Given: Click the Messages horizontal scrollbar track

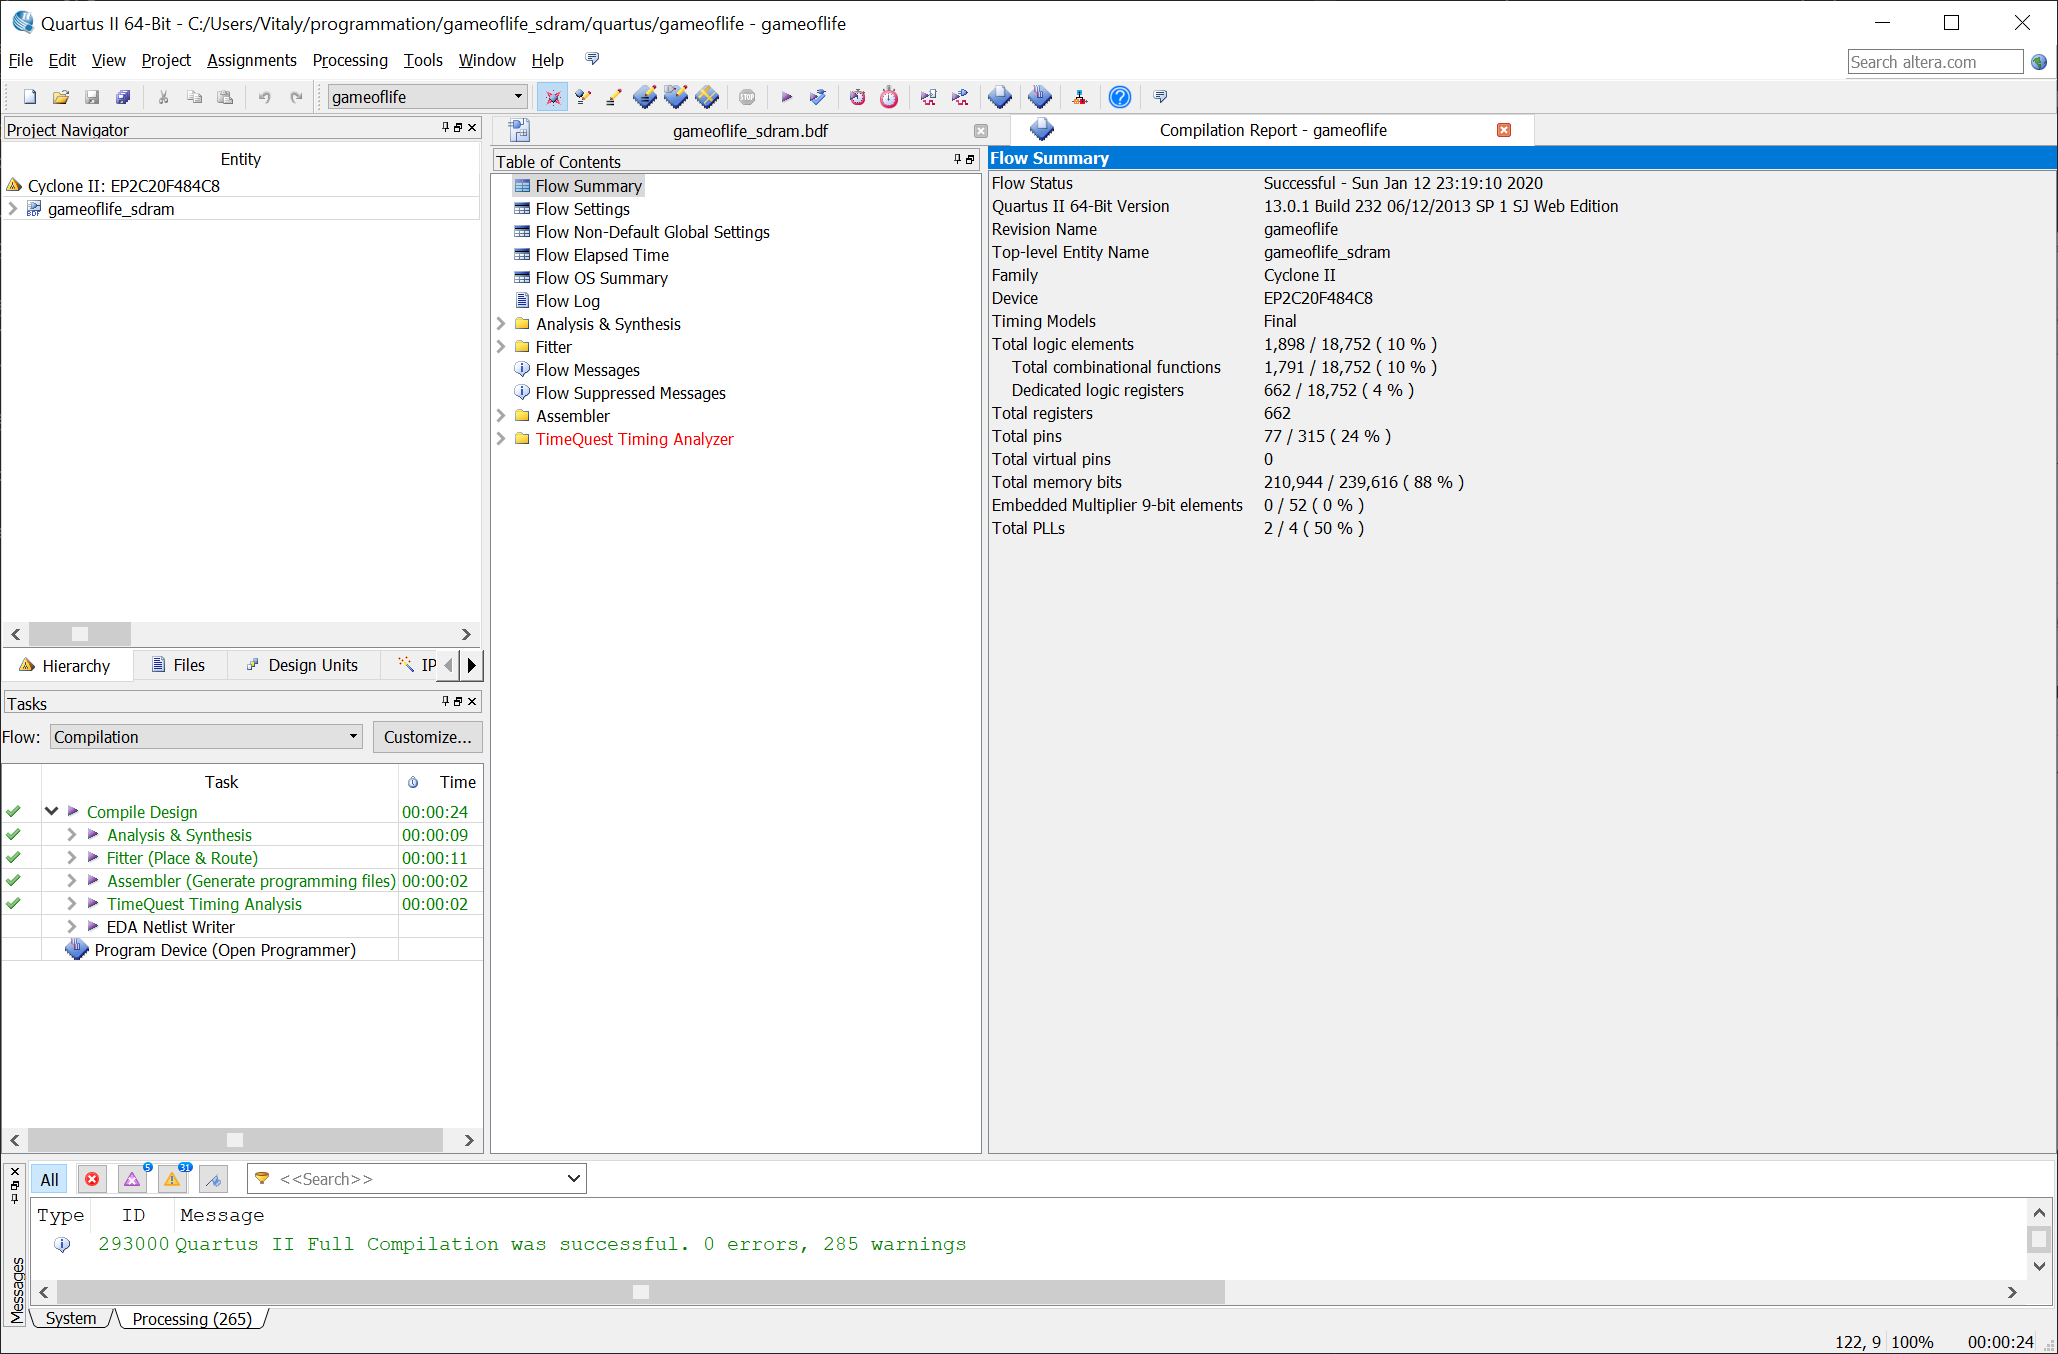Looking at the screenshot, I should point(1610,1292).
